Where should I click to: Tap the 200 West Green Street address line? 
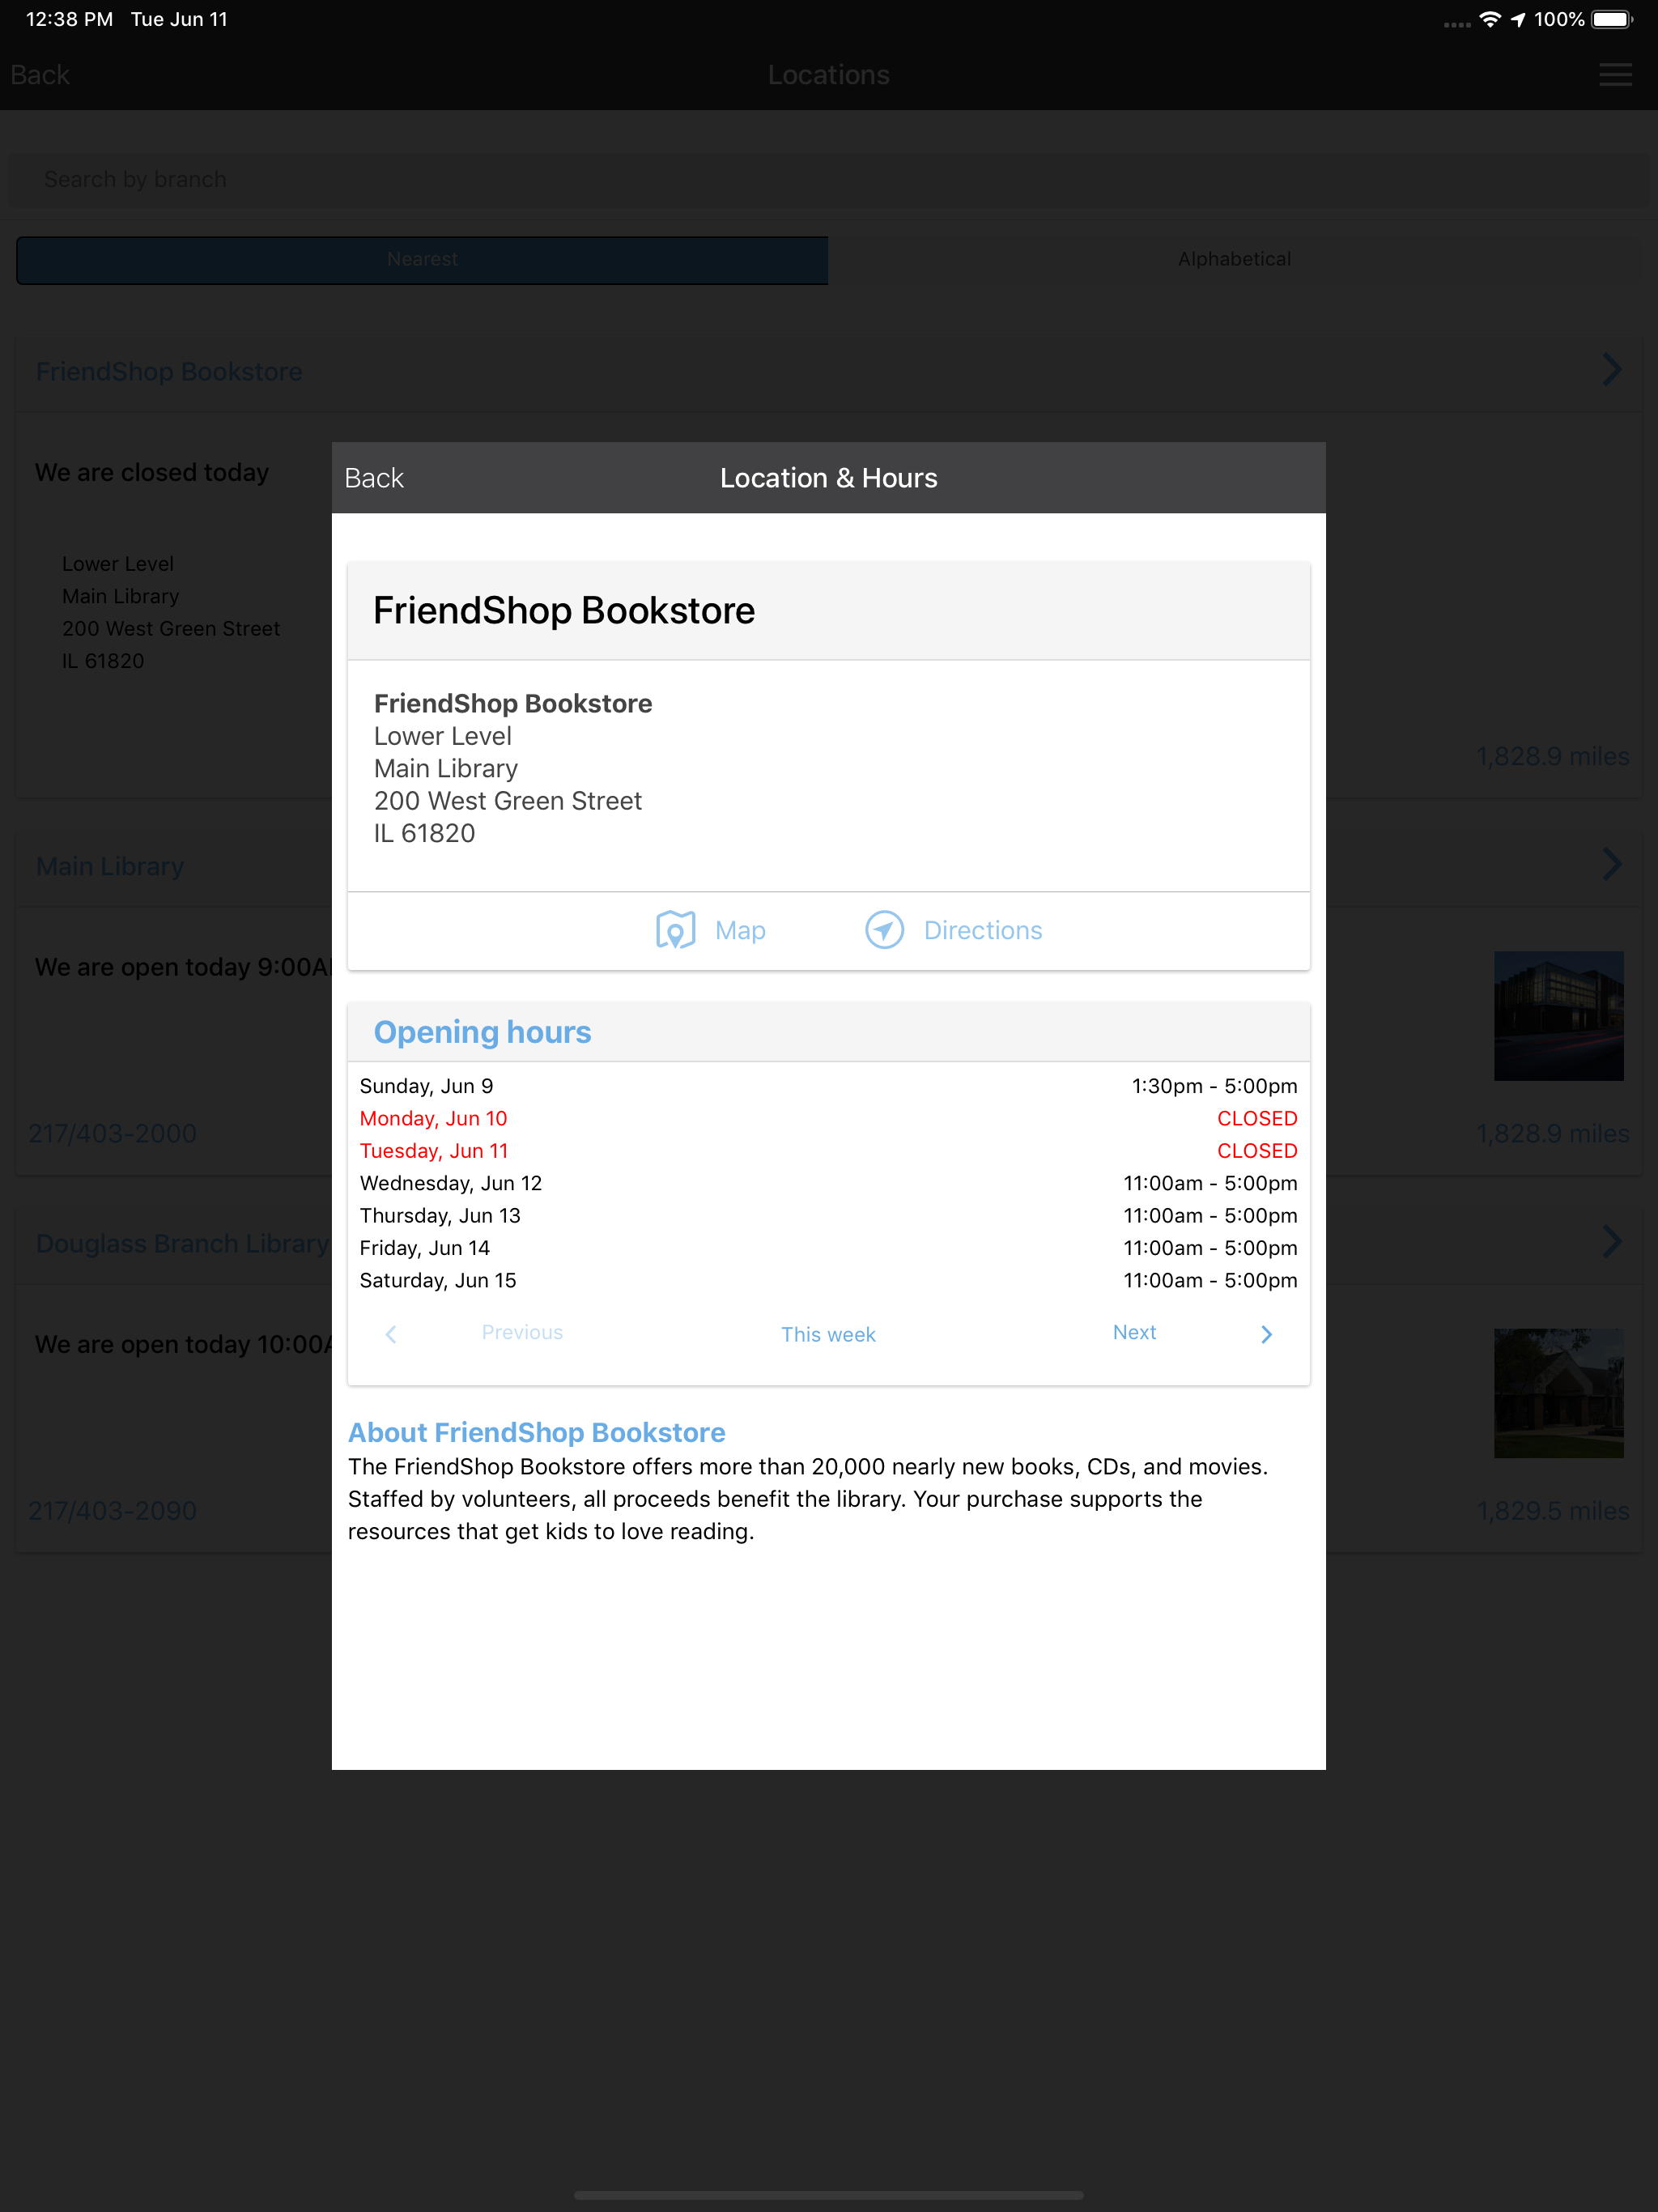pyautogui.click(x=508, y=801)
